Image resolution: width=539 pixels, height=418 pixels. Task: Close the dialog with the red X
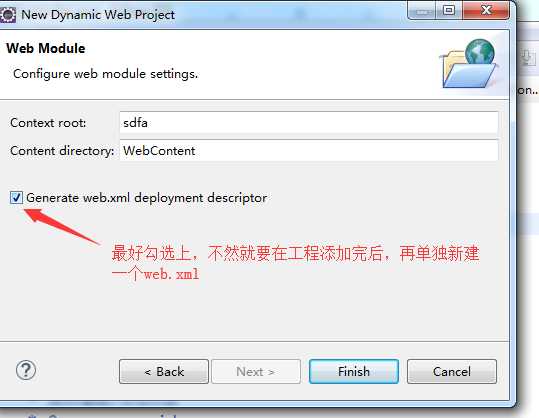click(485, 11)
